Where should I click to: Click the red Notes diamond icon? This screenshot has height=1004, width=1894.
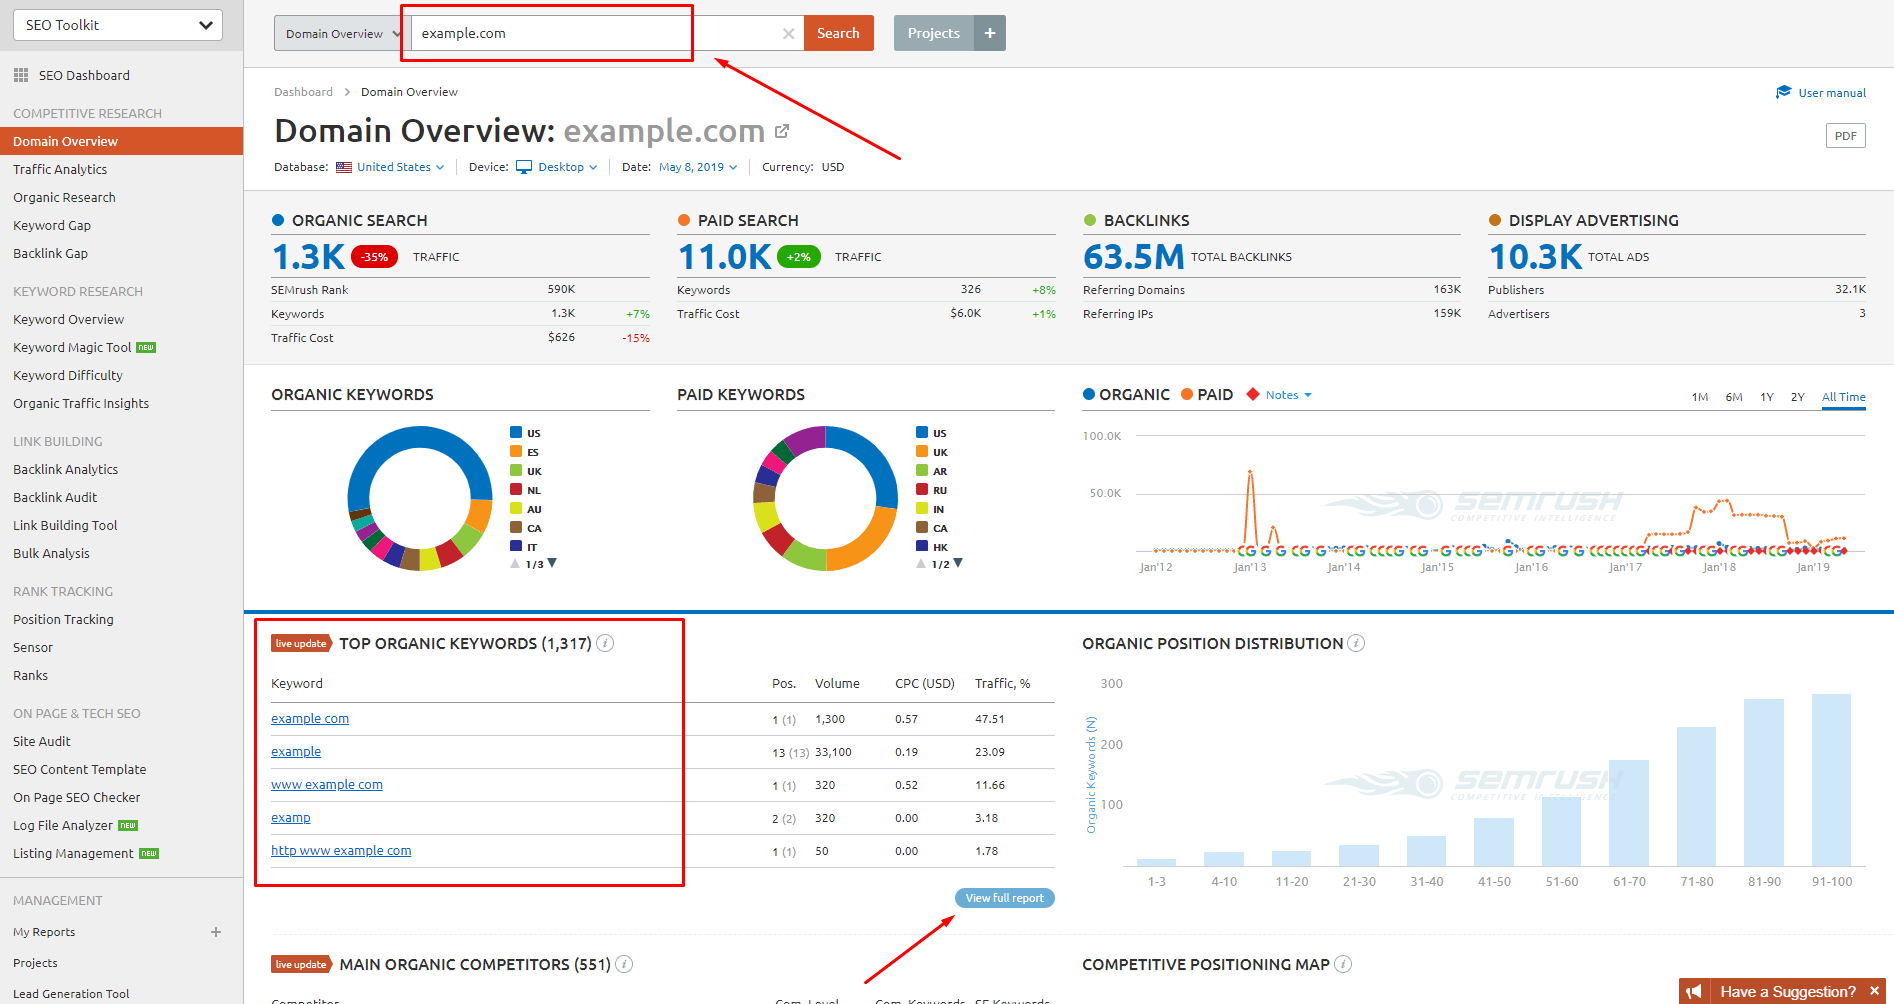coord(1253,395)
